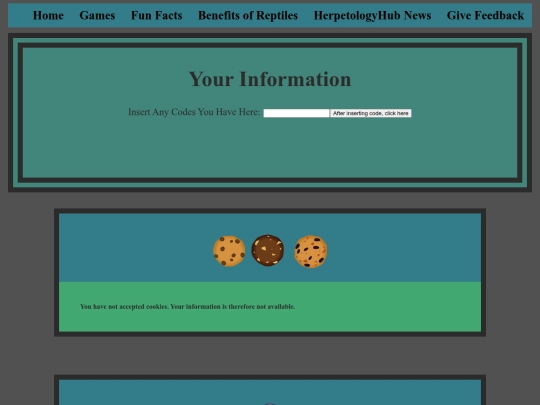
Task: Open HerpetologyHub News link
Action: point(372,15)
